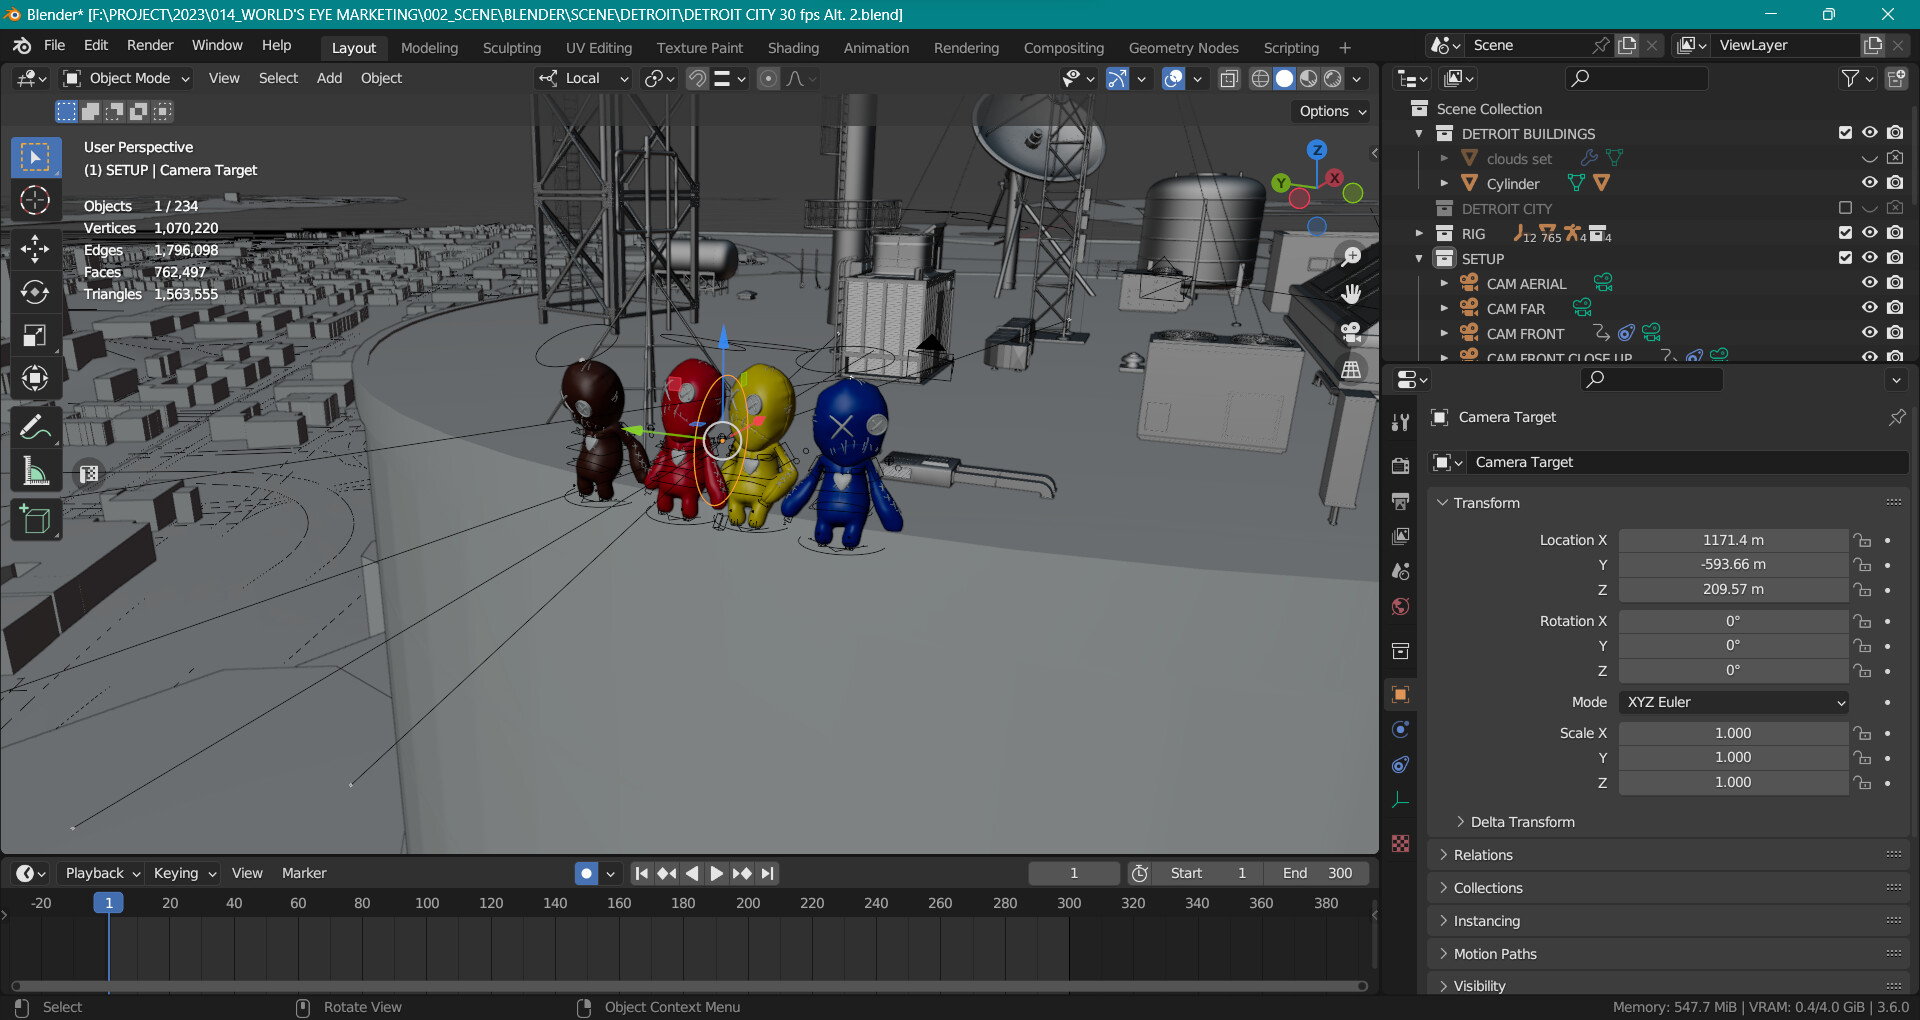Select the Measure tool
1920x1020 pixels.
pyautogui.click(x=35, y=471)
